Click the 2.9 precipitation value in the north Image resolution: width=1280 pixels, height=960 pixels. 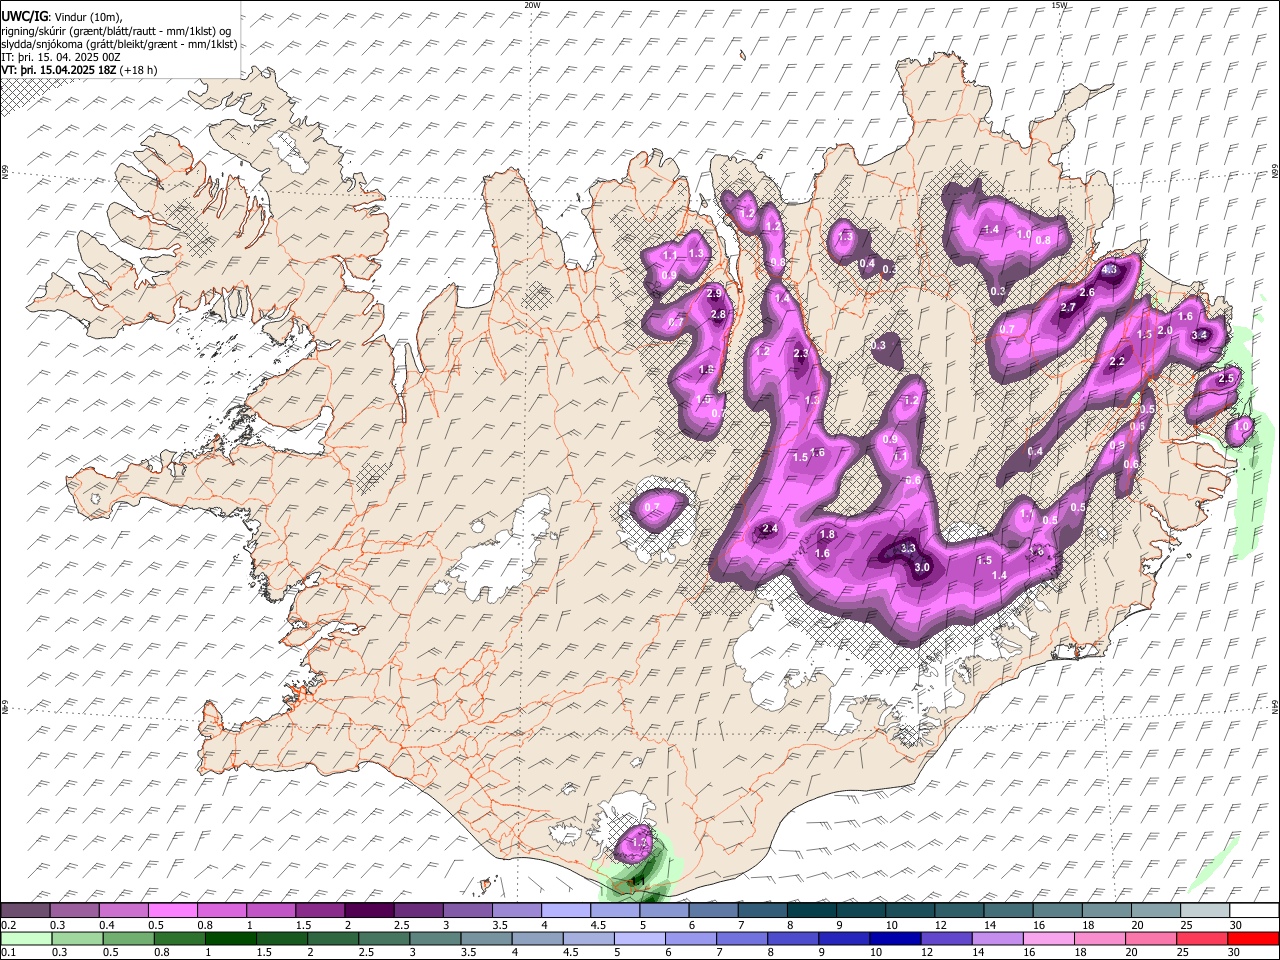[x=713, y=294]
